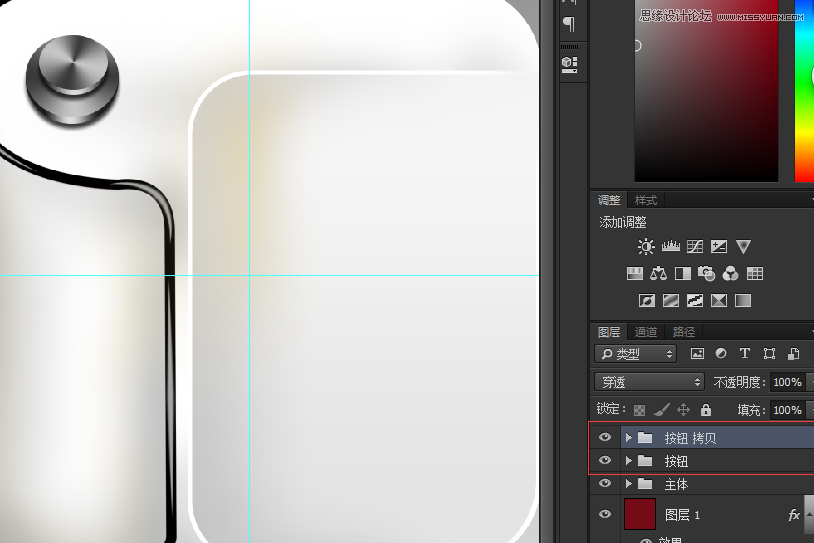Switch to the 调整 tab
This screenshot has width=814, height=543.
pos(609,200)
